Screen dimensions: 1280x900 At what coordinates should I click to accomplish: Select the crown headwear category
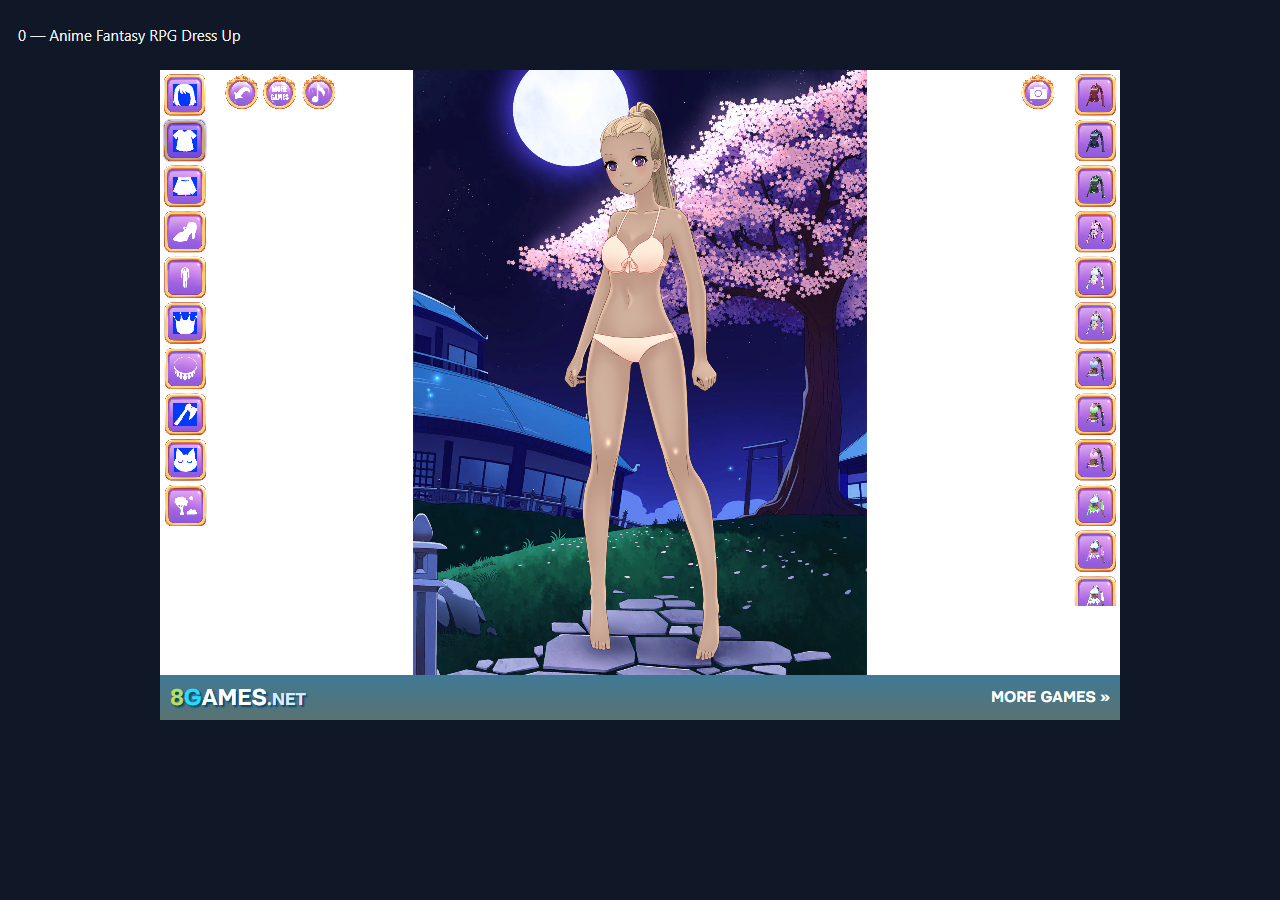(185, 324)
